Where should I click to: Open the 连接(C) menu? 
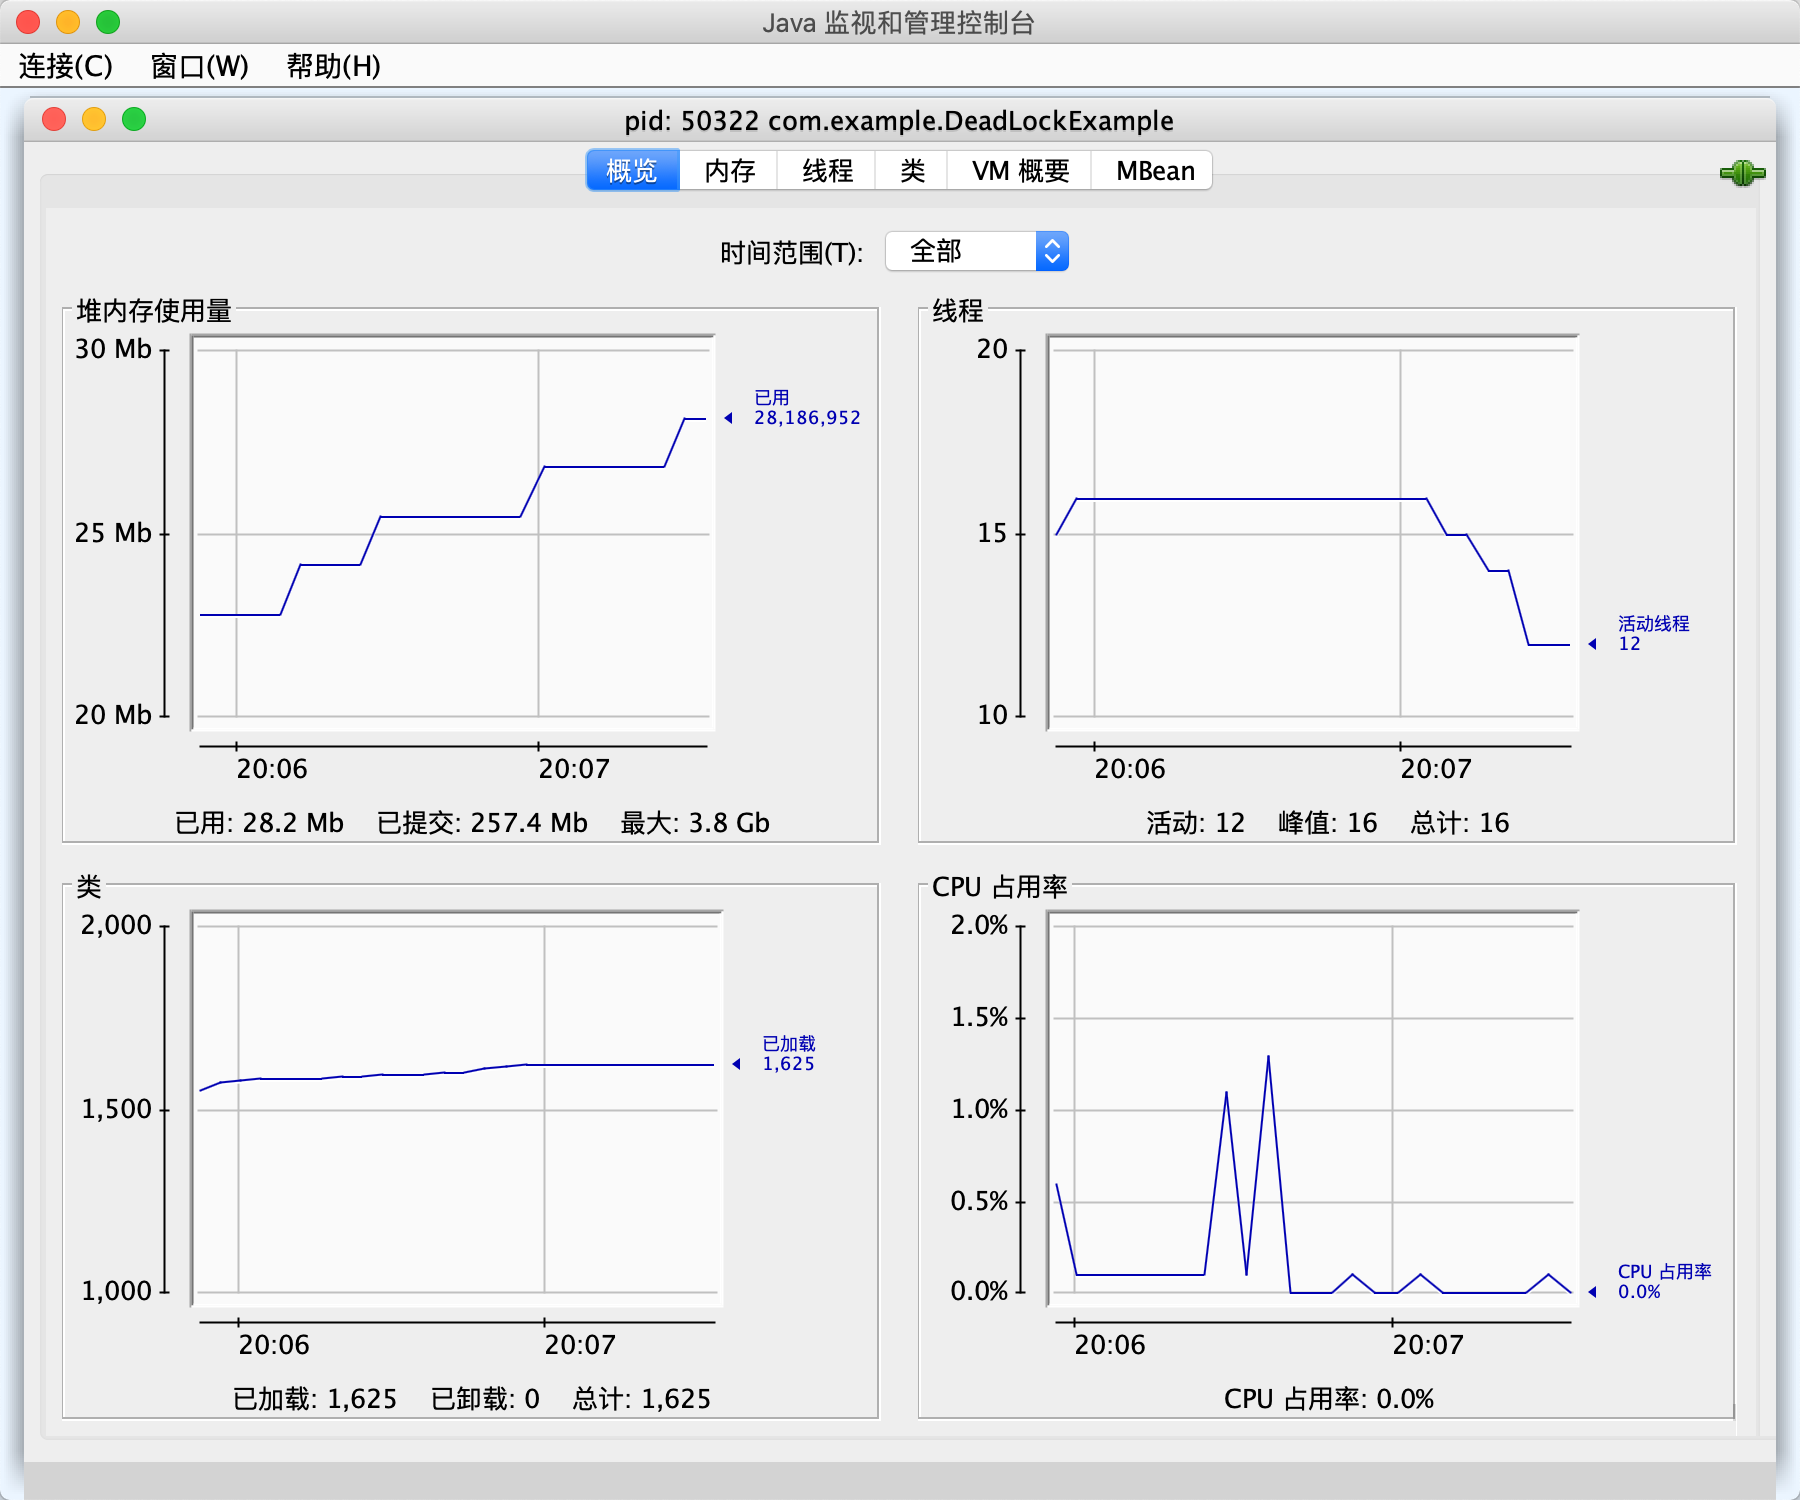[65, 66]
